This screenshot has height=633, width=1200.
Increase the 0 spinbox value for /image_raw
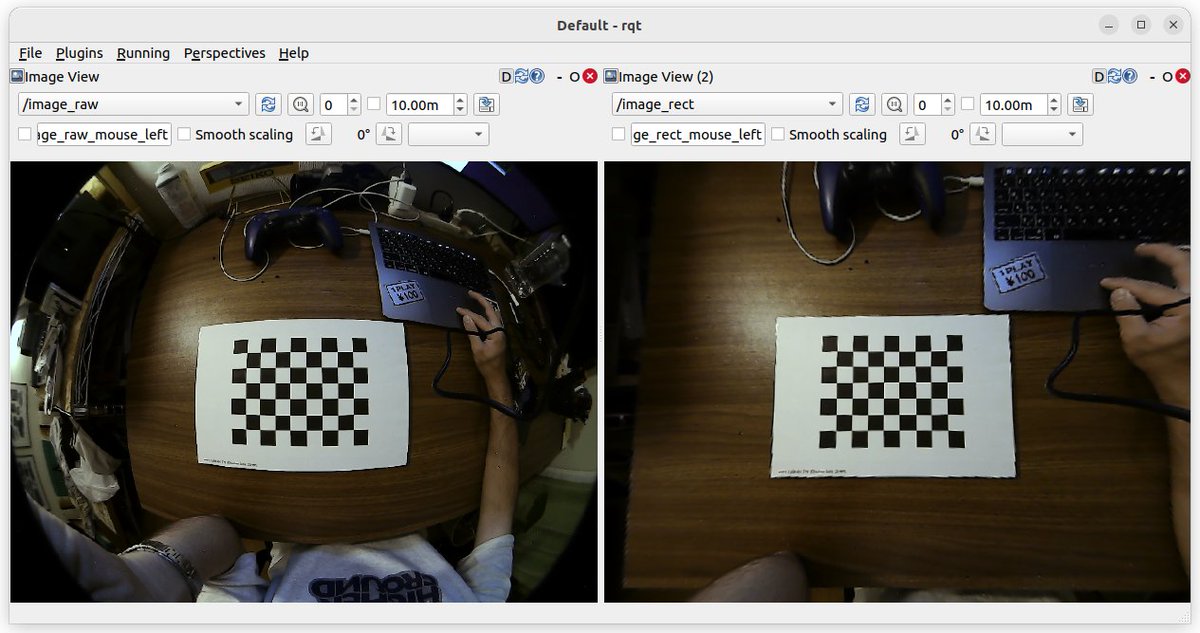point(354,99)
